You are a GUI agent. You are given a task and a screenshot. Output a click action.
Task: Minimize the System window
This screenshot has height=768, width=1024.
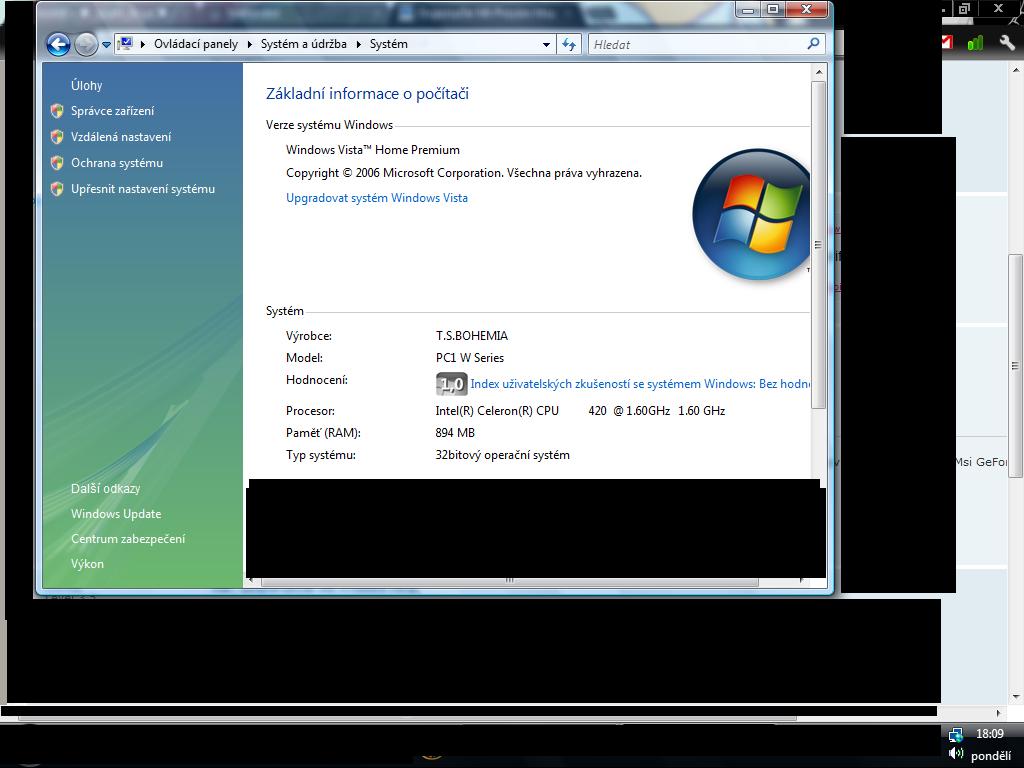pyautogui.click(x=748, y=9)
